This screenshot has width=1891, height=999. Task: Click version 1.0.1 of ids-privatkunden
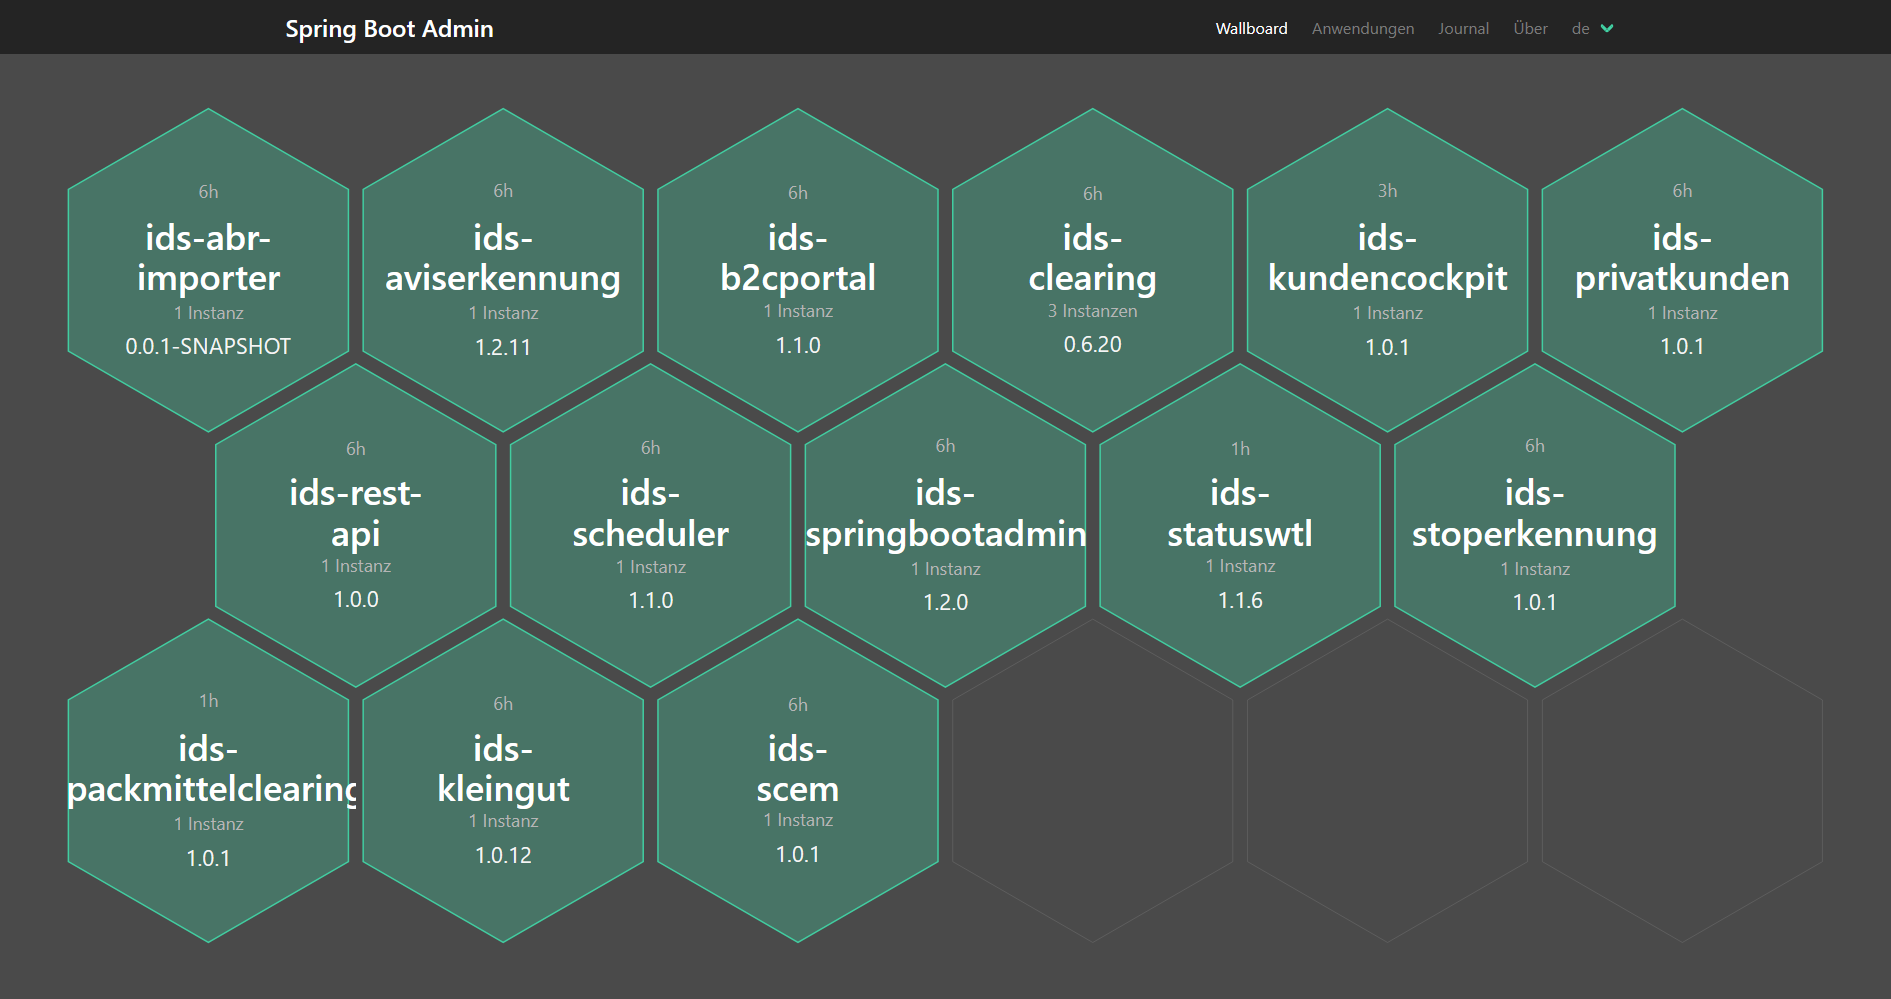(1682, 346)
